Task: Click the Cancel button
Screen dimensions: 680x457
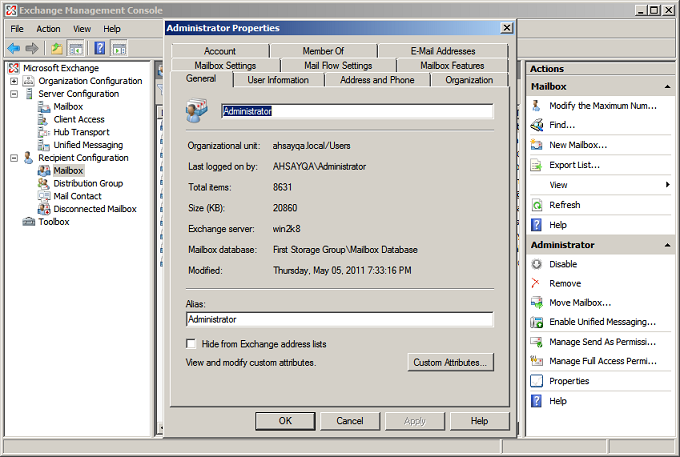Action: (350, 421)
